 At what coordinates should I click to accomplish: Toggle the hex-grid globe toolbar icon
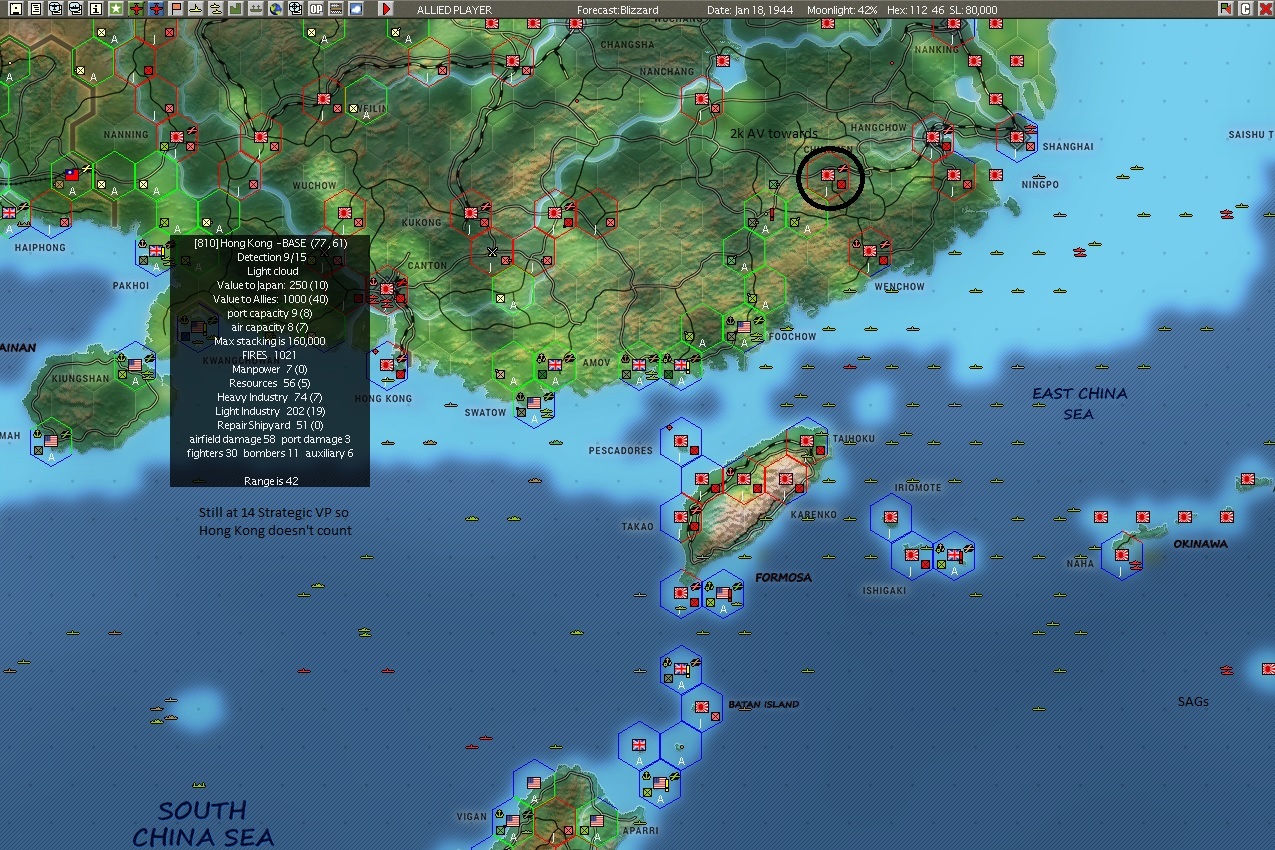(296, 9)
